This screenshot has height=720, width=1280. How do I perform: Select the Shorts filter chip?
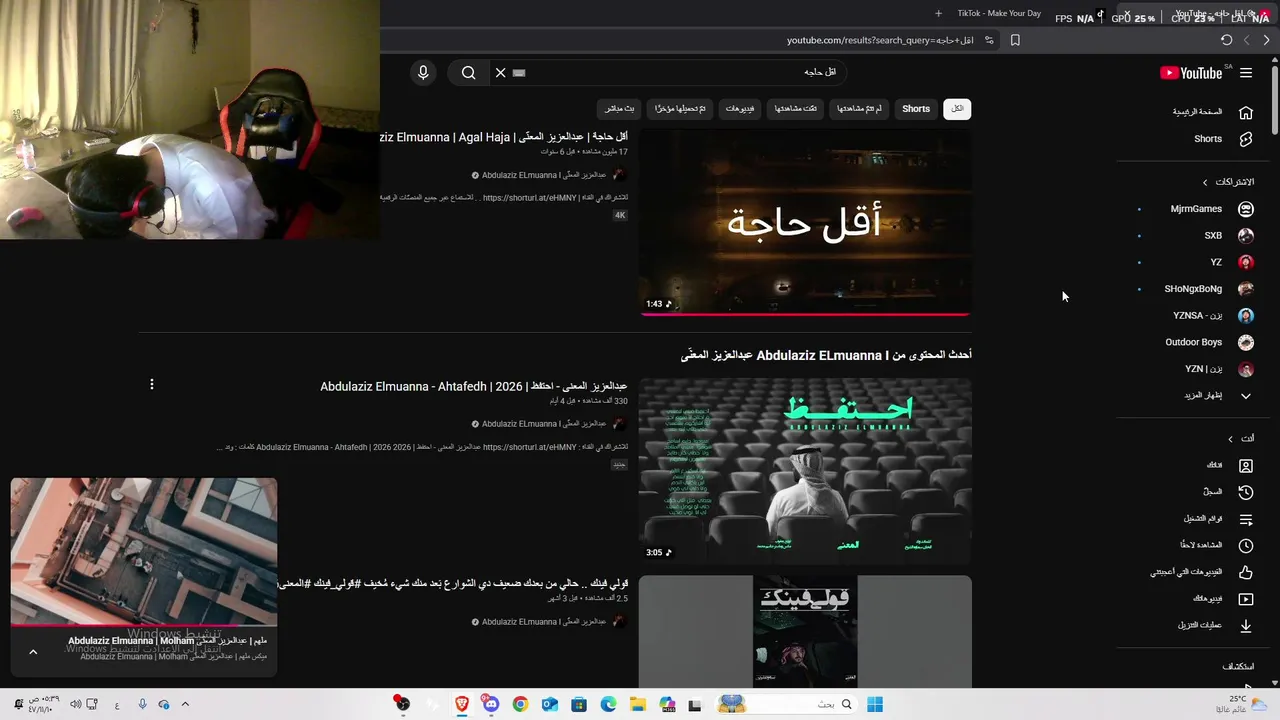pyautogui.click(x=916, y=109)
